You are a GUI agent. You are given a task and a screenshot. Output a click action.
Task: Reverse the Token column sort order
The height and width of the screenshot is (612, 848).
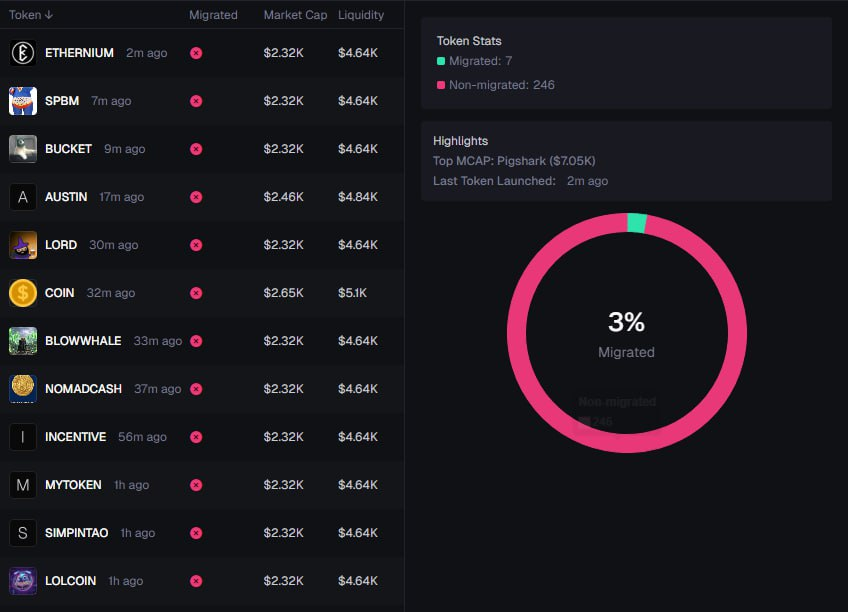point(30,14)
